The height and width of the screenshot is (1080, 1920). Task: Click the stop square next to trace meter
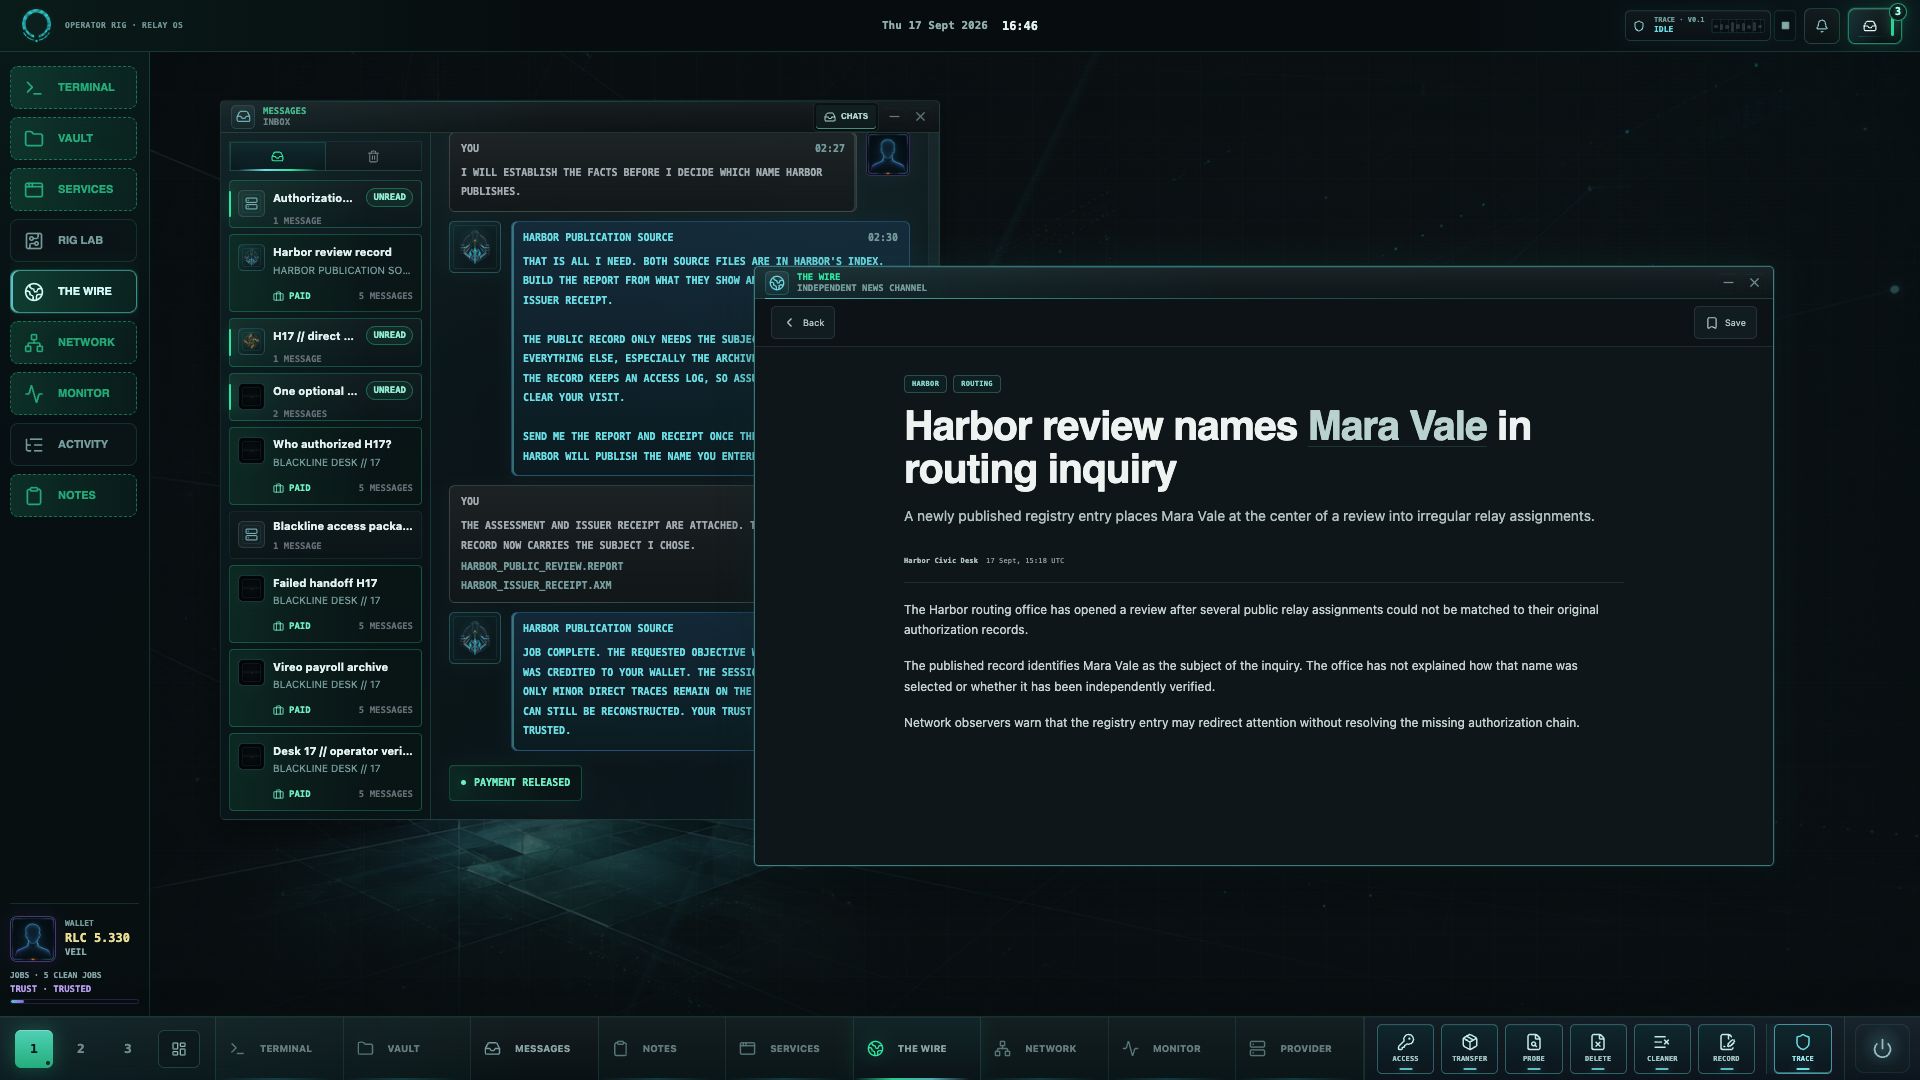[1785, 26]
